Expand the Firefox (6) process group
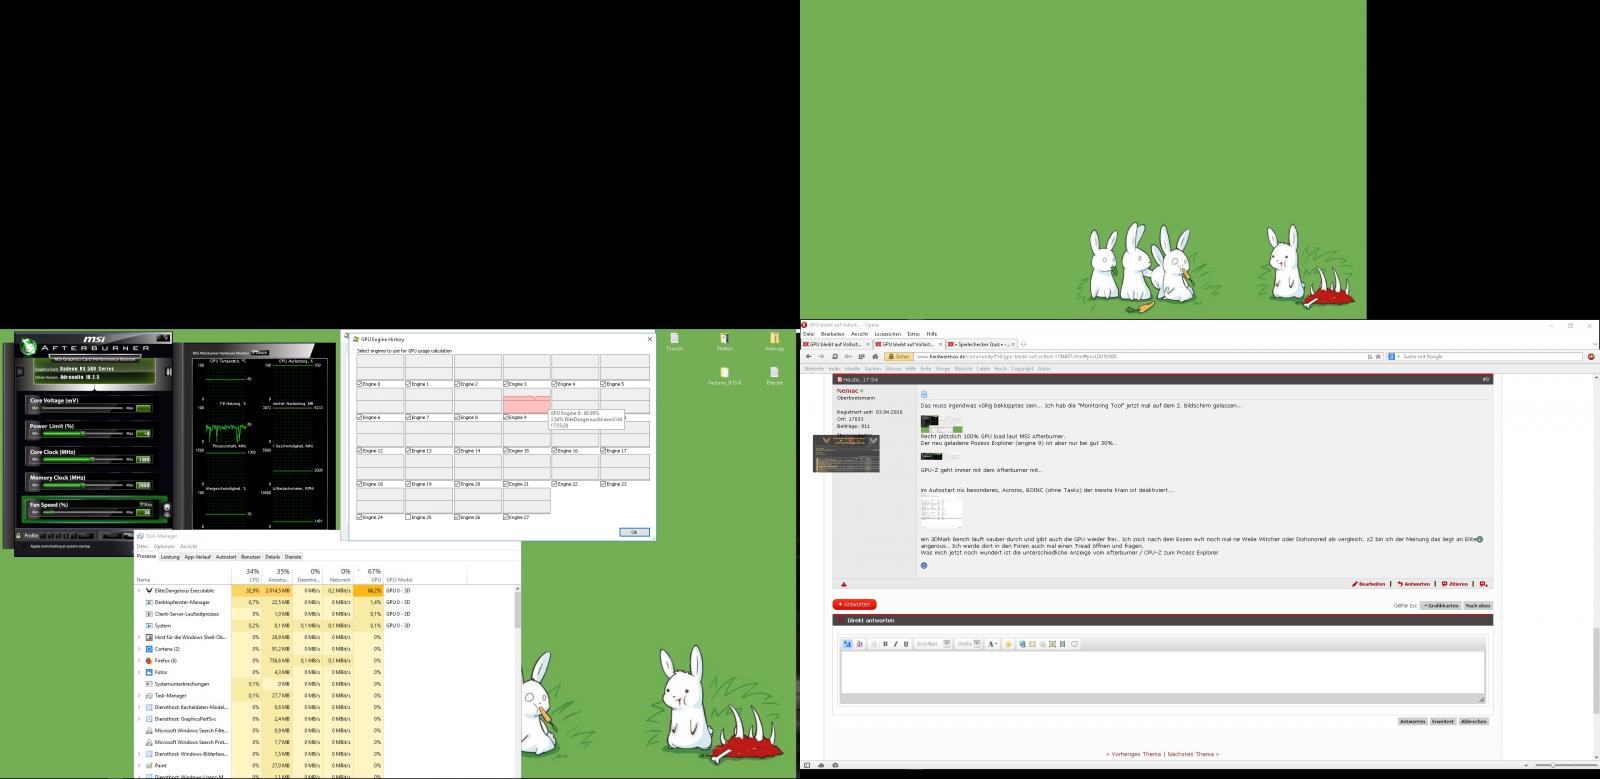Image resolution: width=1600 pixels, height=779 pixels. (x=139, y=661)
